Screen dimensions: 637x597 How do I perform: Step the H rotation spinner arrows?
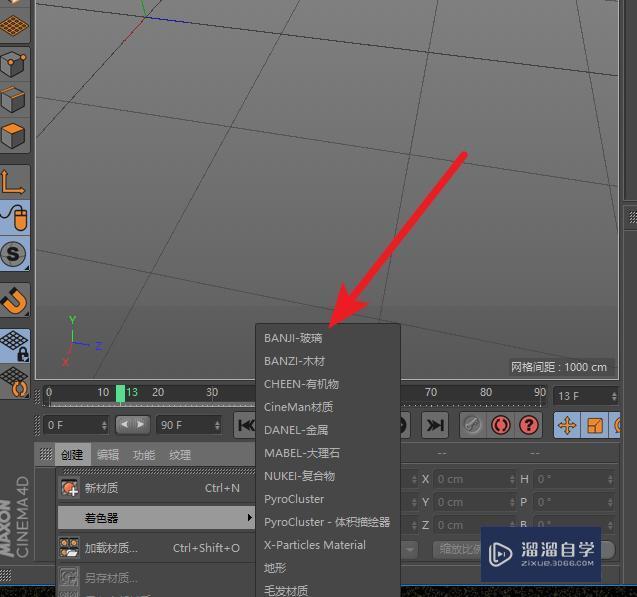610,479
